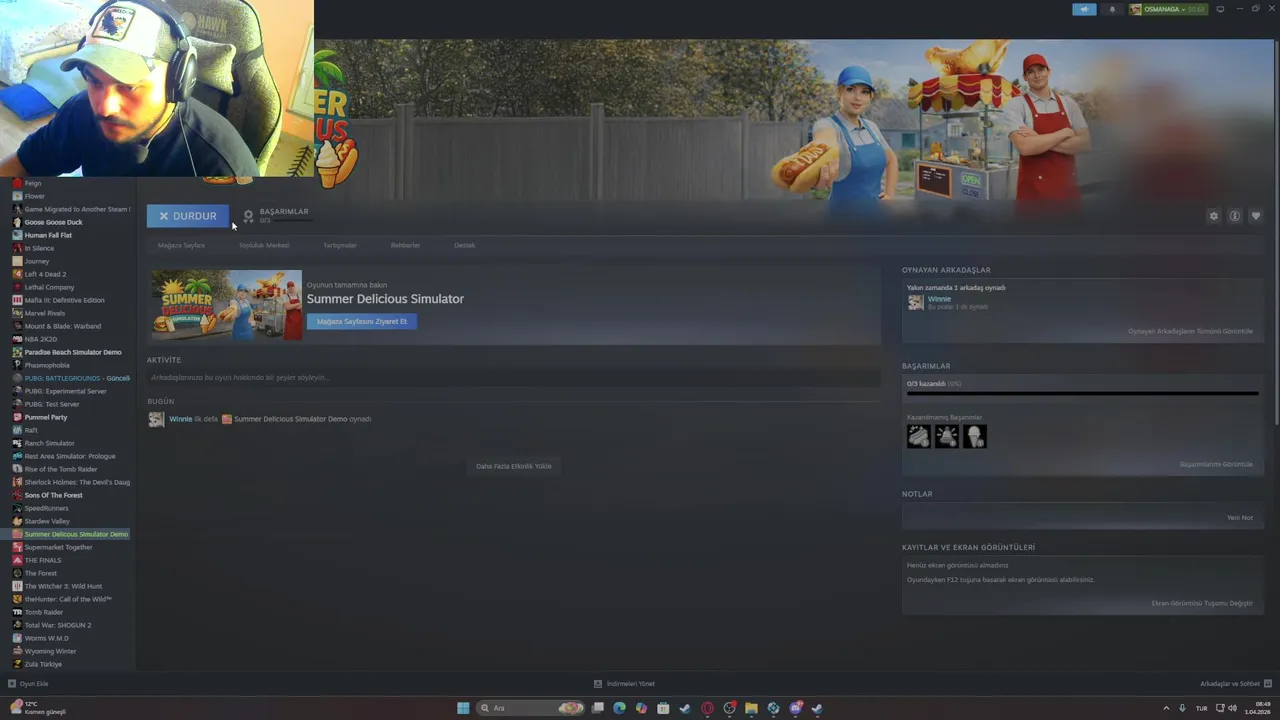Open İndirmeleri Yönet downloads manager

tap(625, 684)
